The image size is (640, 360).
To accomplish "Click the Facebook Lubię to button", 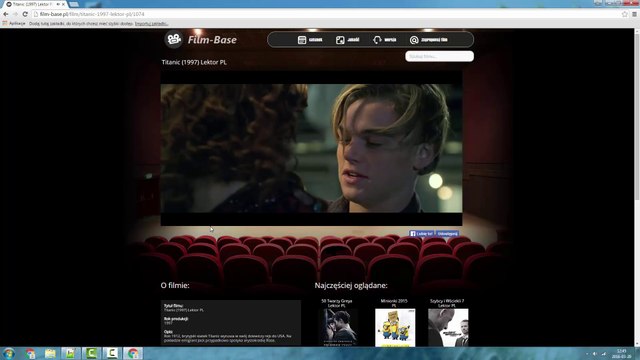I will [421, 233].
